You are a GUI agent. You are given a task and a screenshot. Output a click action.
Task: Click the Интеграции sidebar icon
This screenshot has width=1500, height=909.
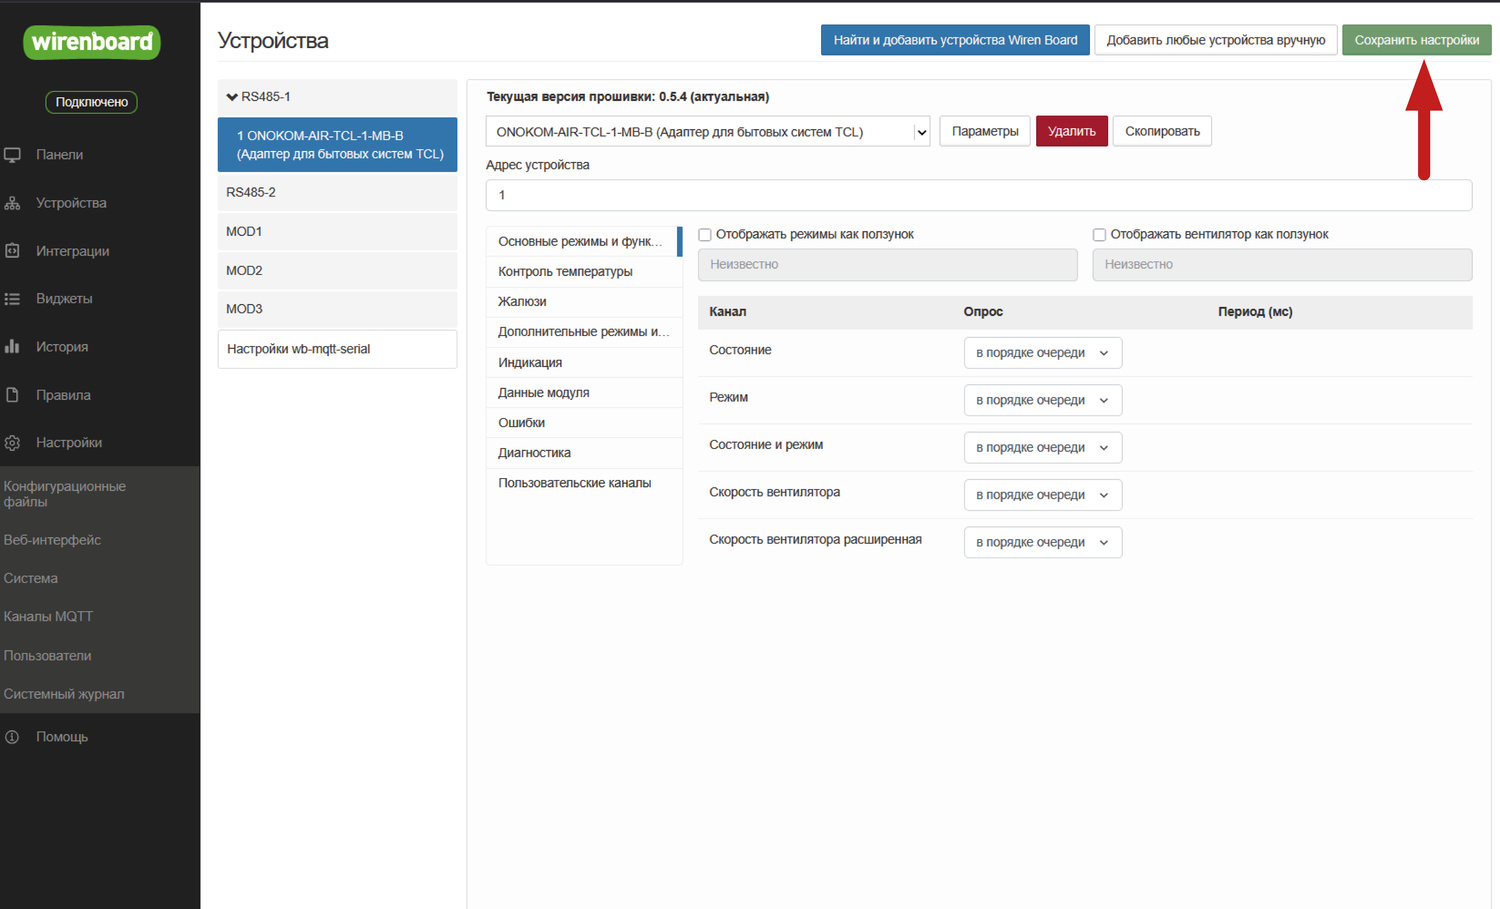(x=12, y=251)
